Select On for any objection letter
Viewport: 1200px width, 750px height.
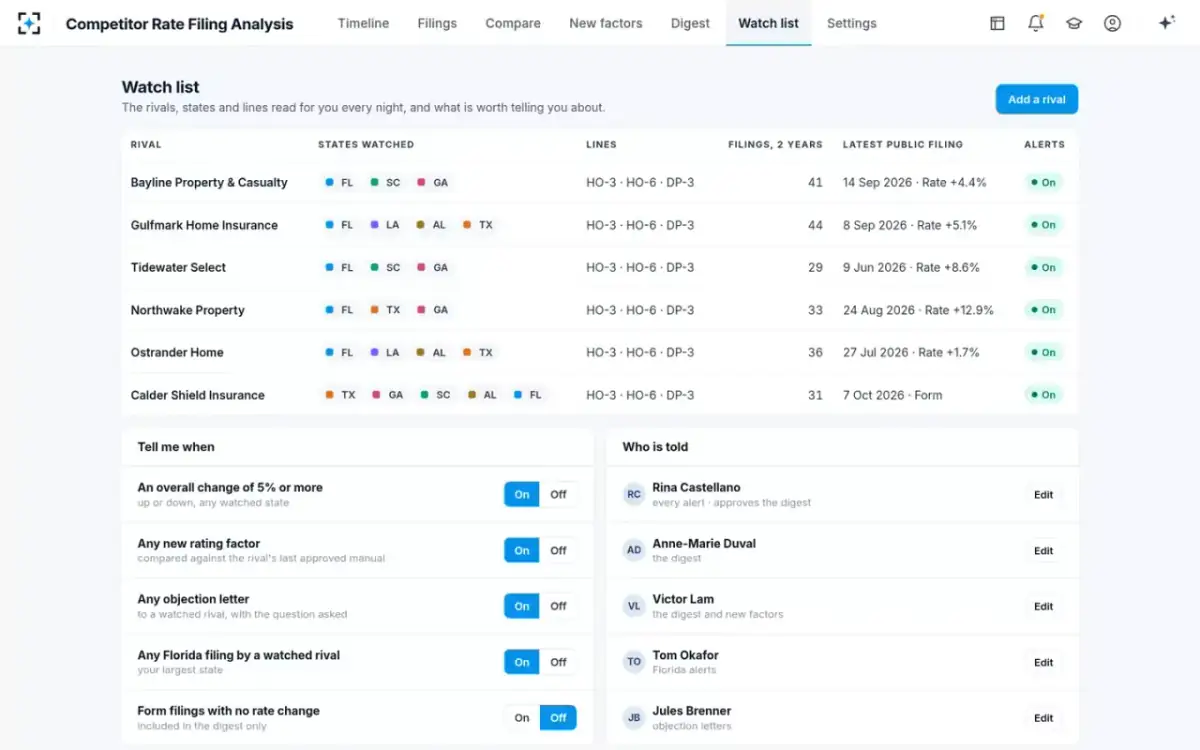(x=522, y=606)
